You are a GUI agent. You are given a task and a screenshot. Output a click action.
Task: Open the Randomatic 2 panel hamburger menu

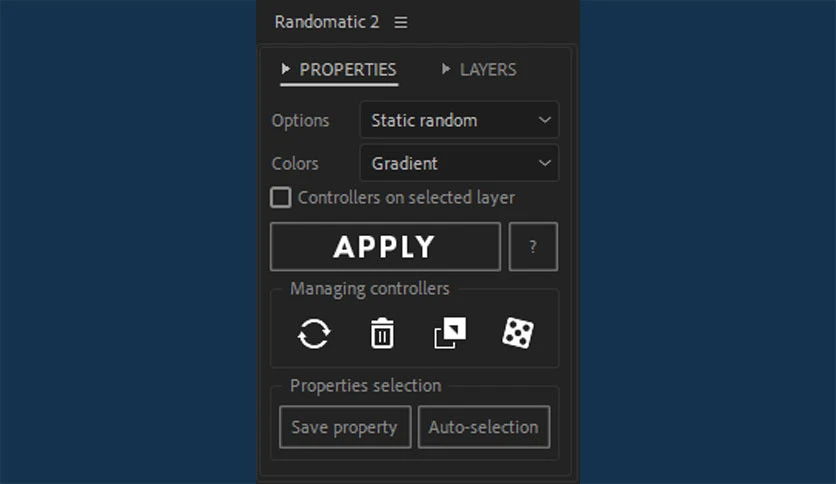coord(401,22)
